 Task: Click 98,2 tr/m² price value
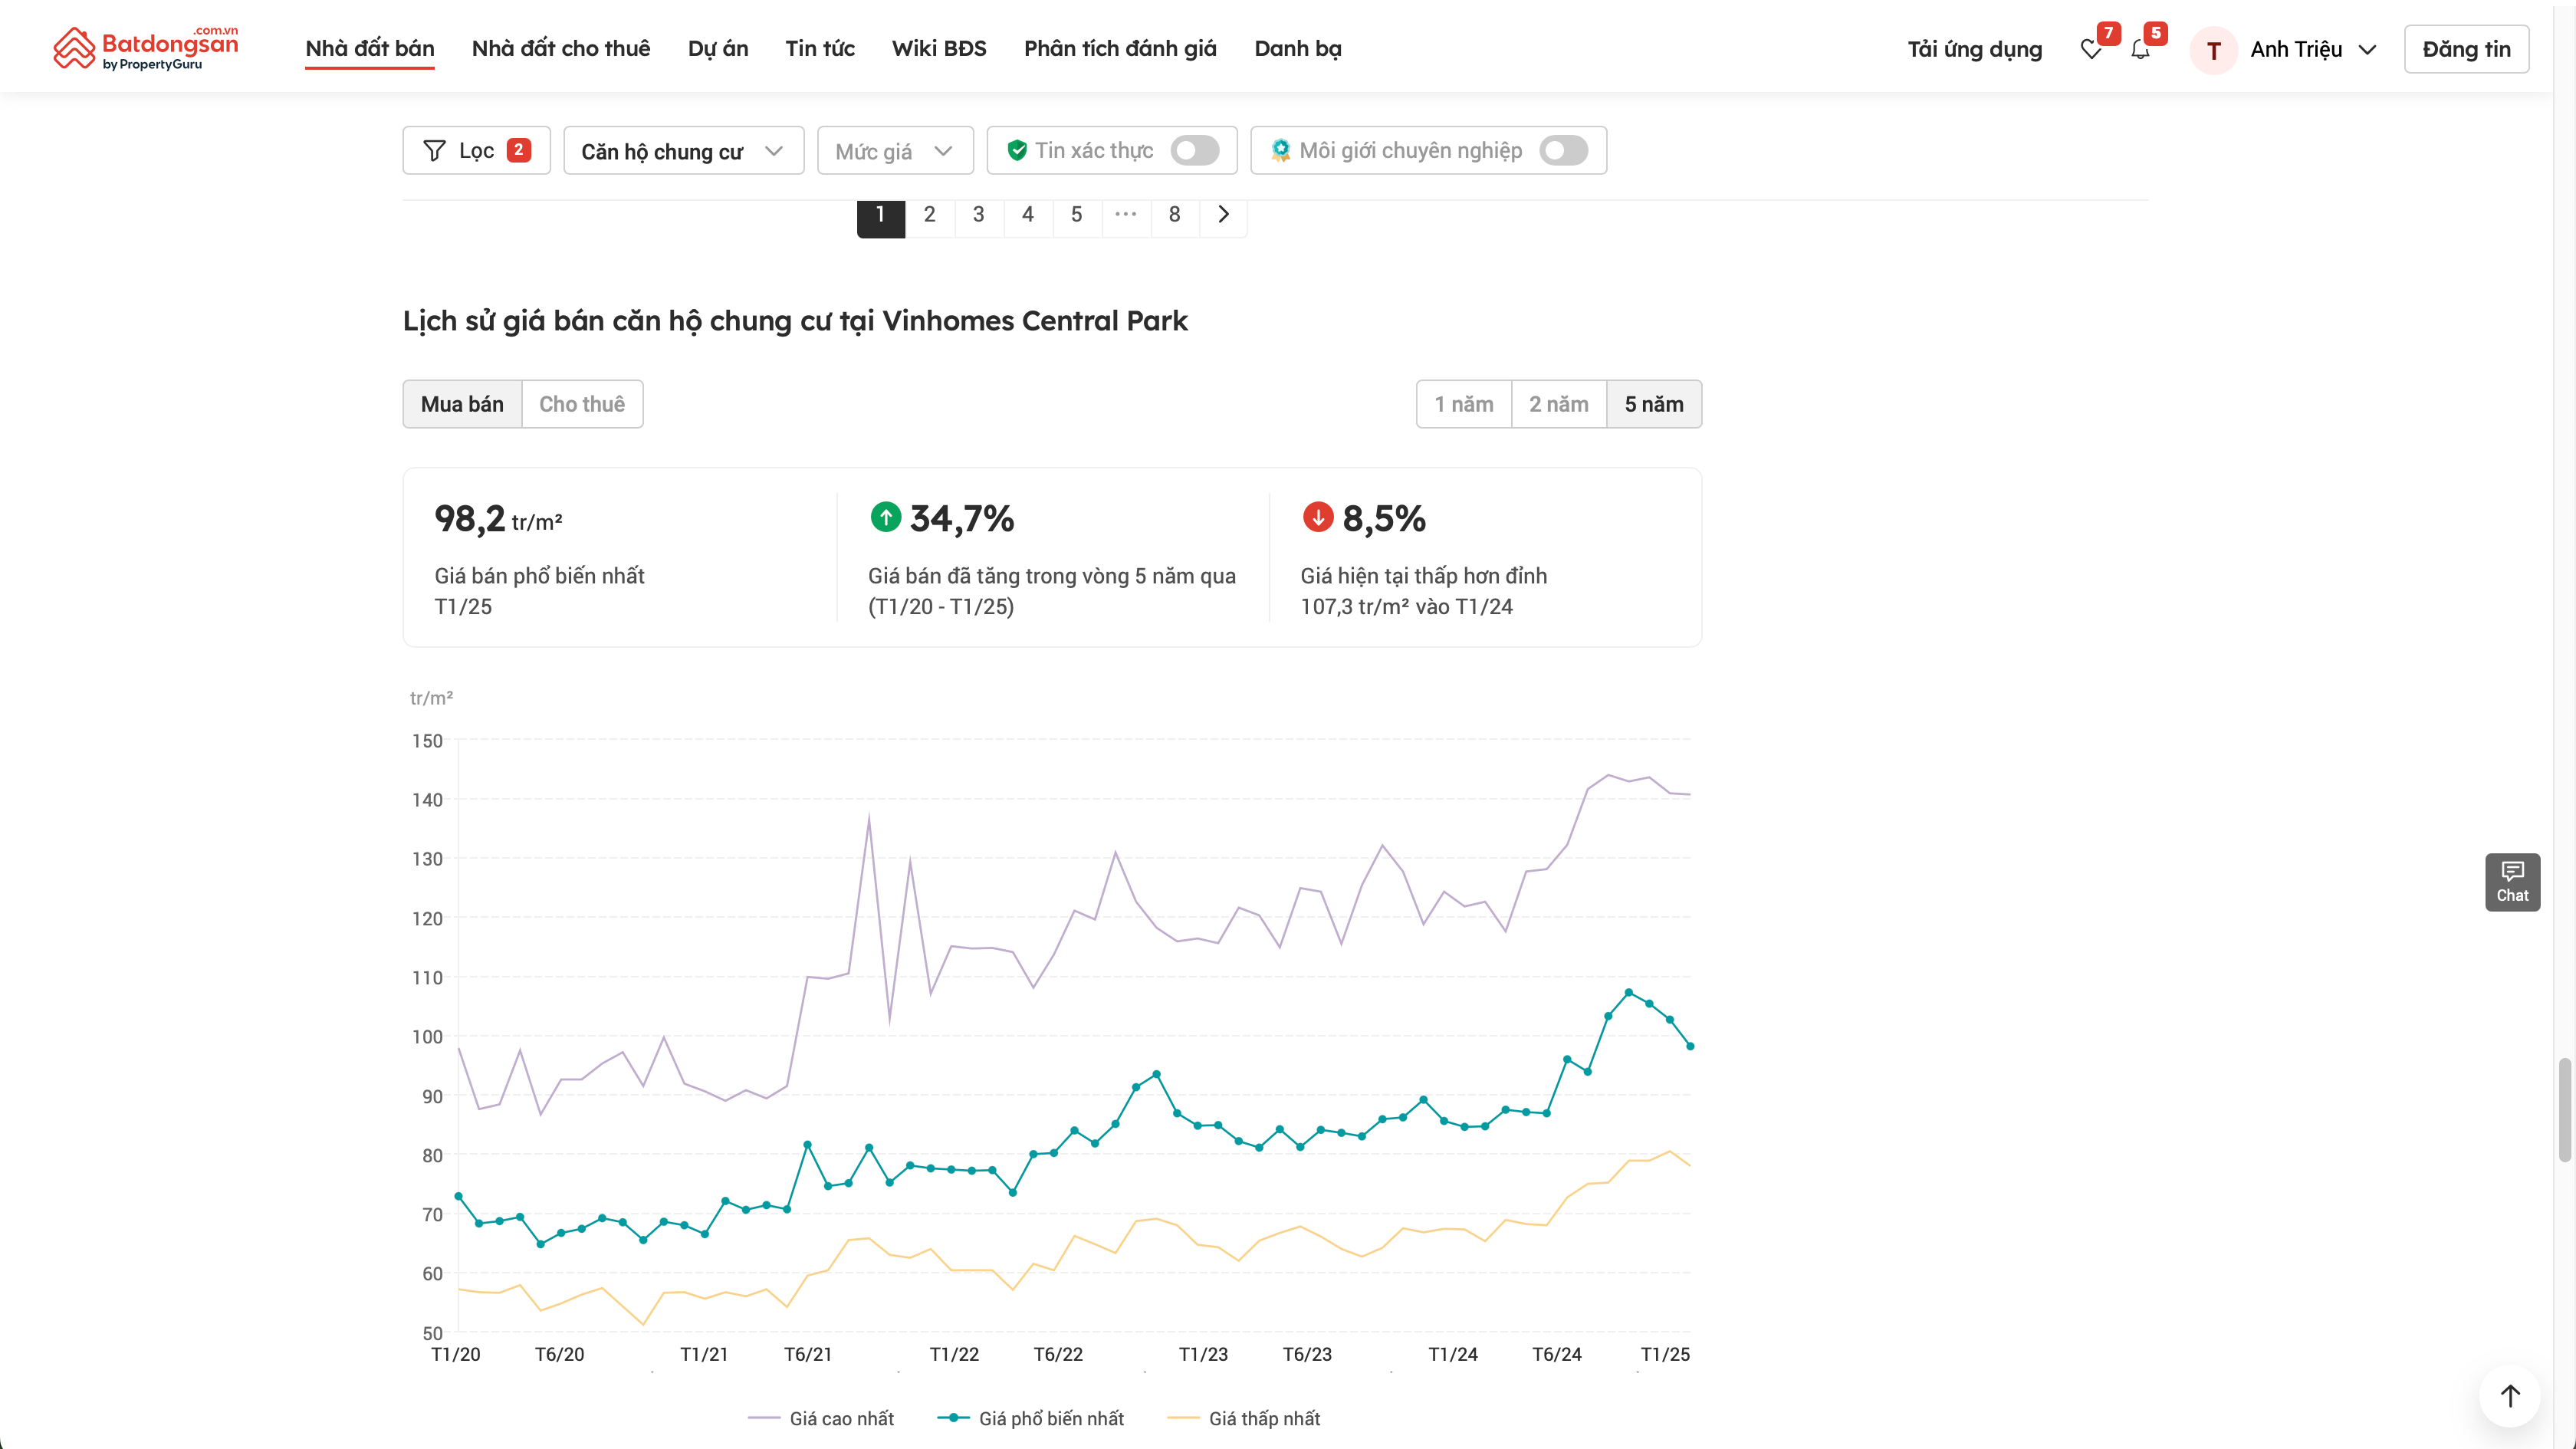[498, 518]
